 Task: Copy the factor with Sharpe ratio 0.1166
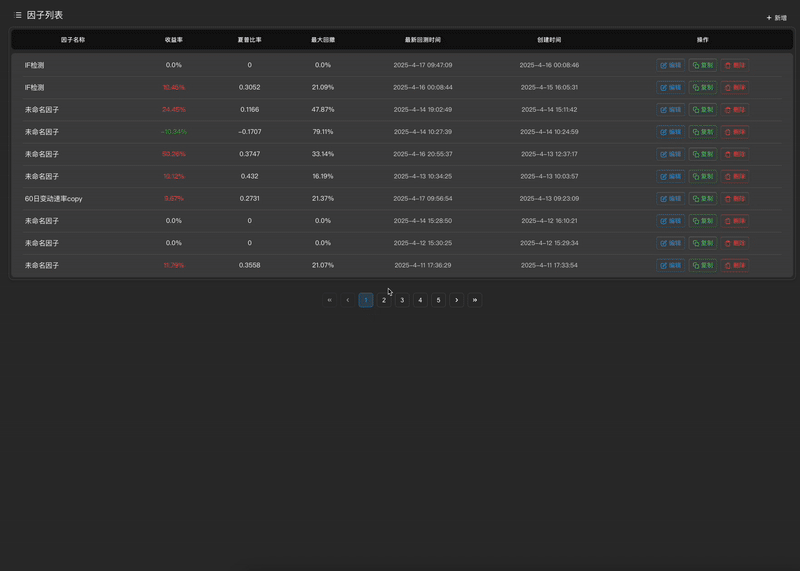click(703, 110)
